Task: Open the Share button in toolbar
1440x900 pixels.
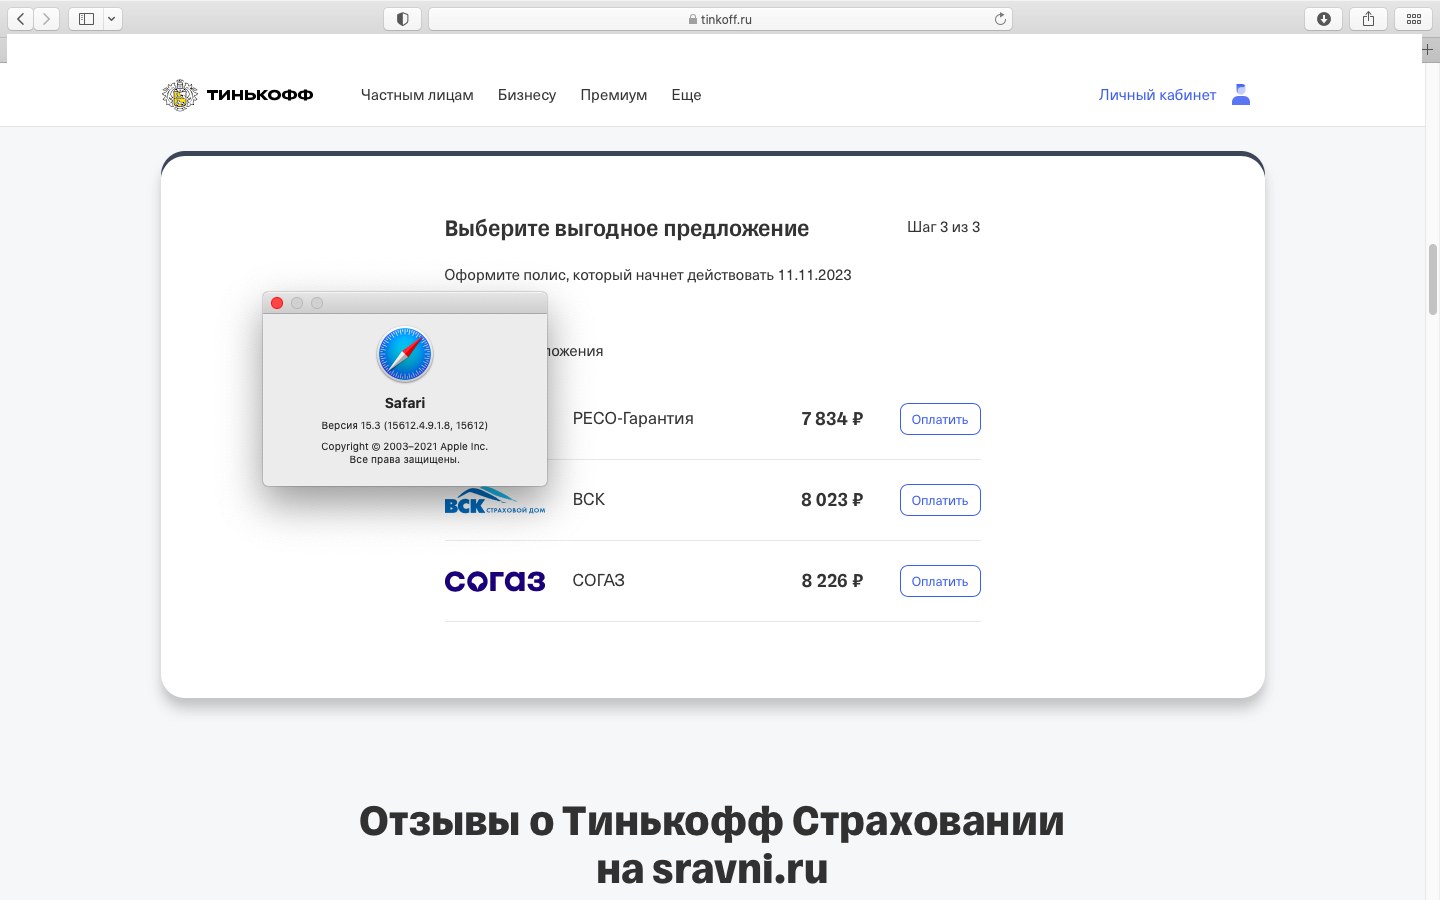Action: pos(1368,19)
